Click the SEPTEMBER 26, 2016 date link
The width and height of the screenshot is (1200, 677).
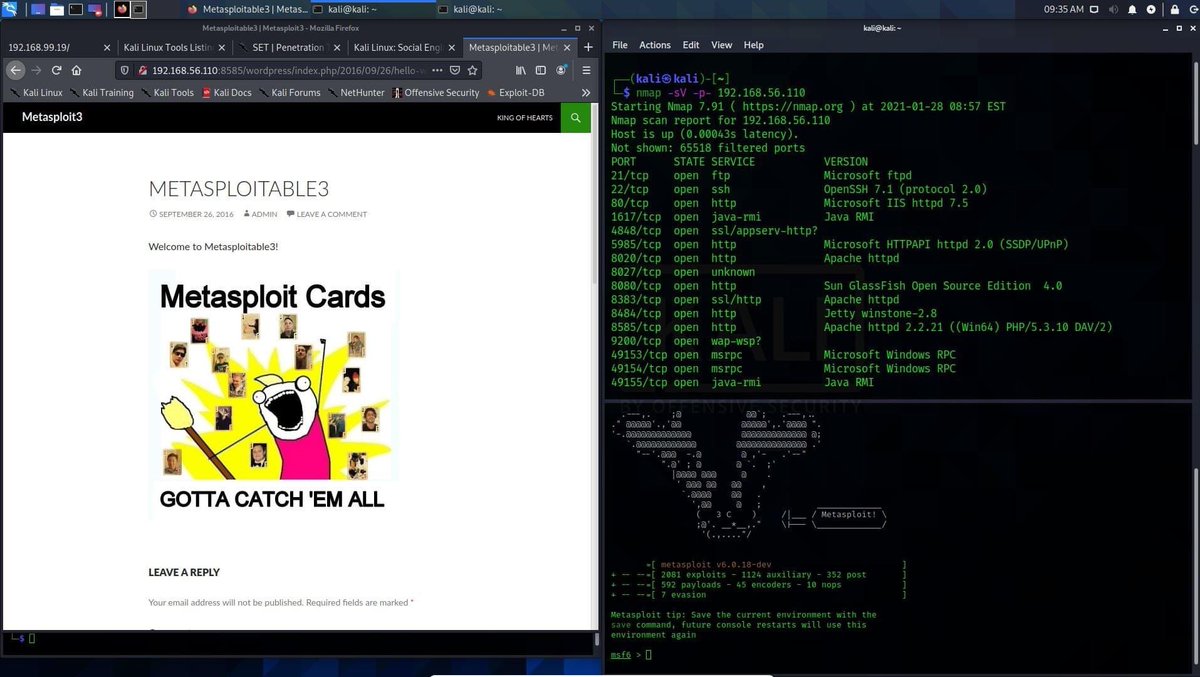pyautogui.click(x=196, y=214)
